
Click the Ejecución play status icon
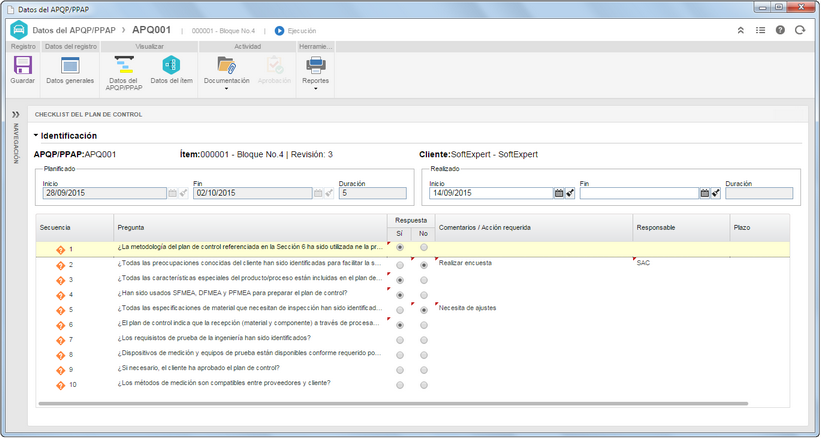click(x=279, y=31)
